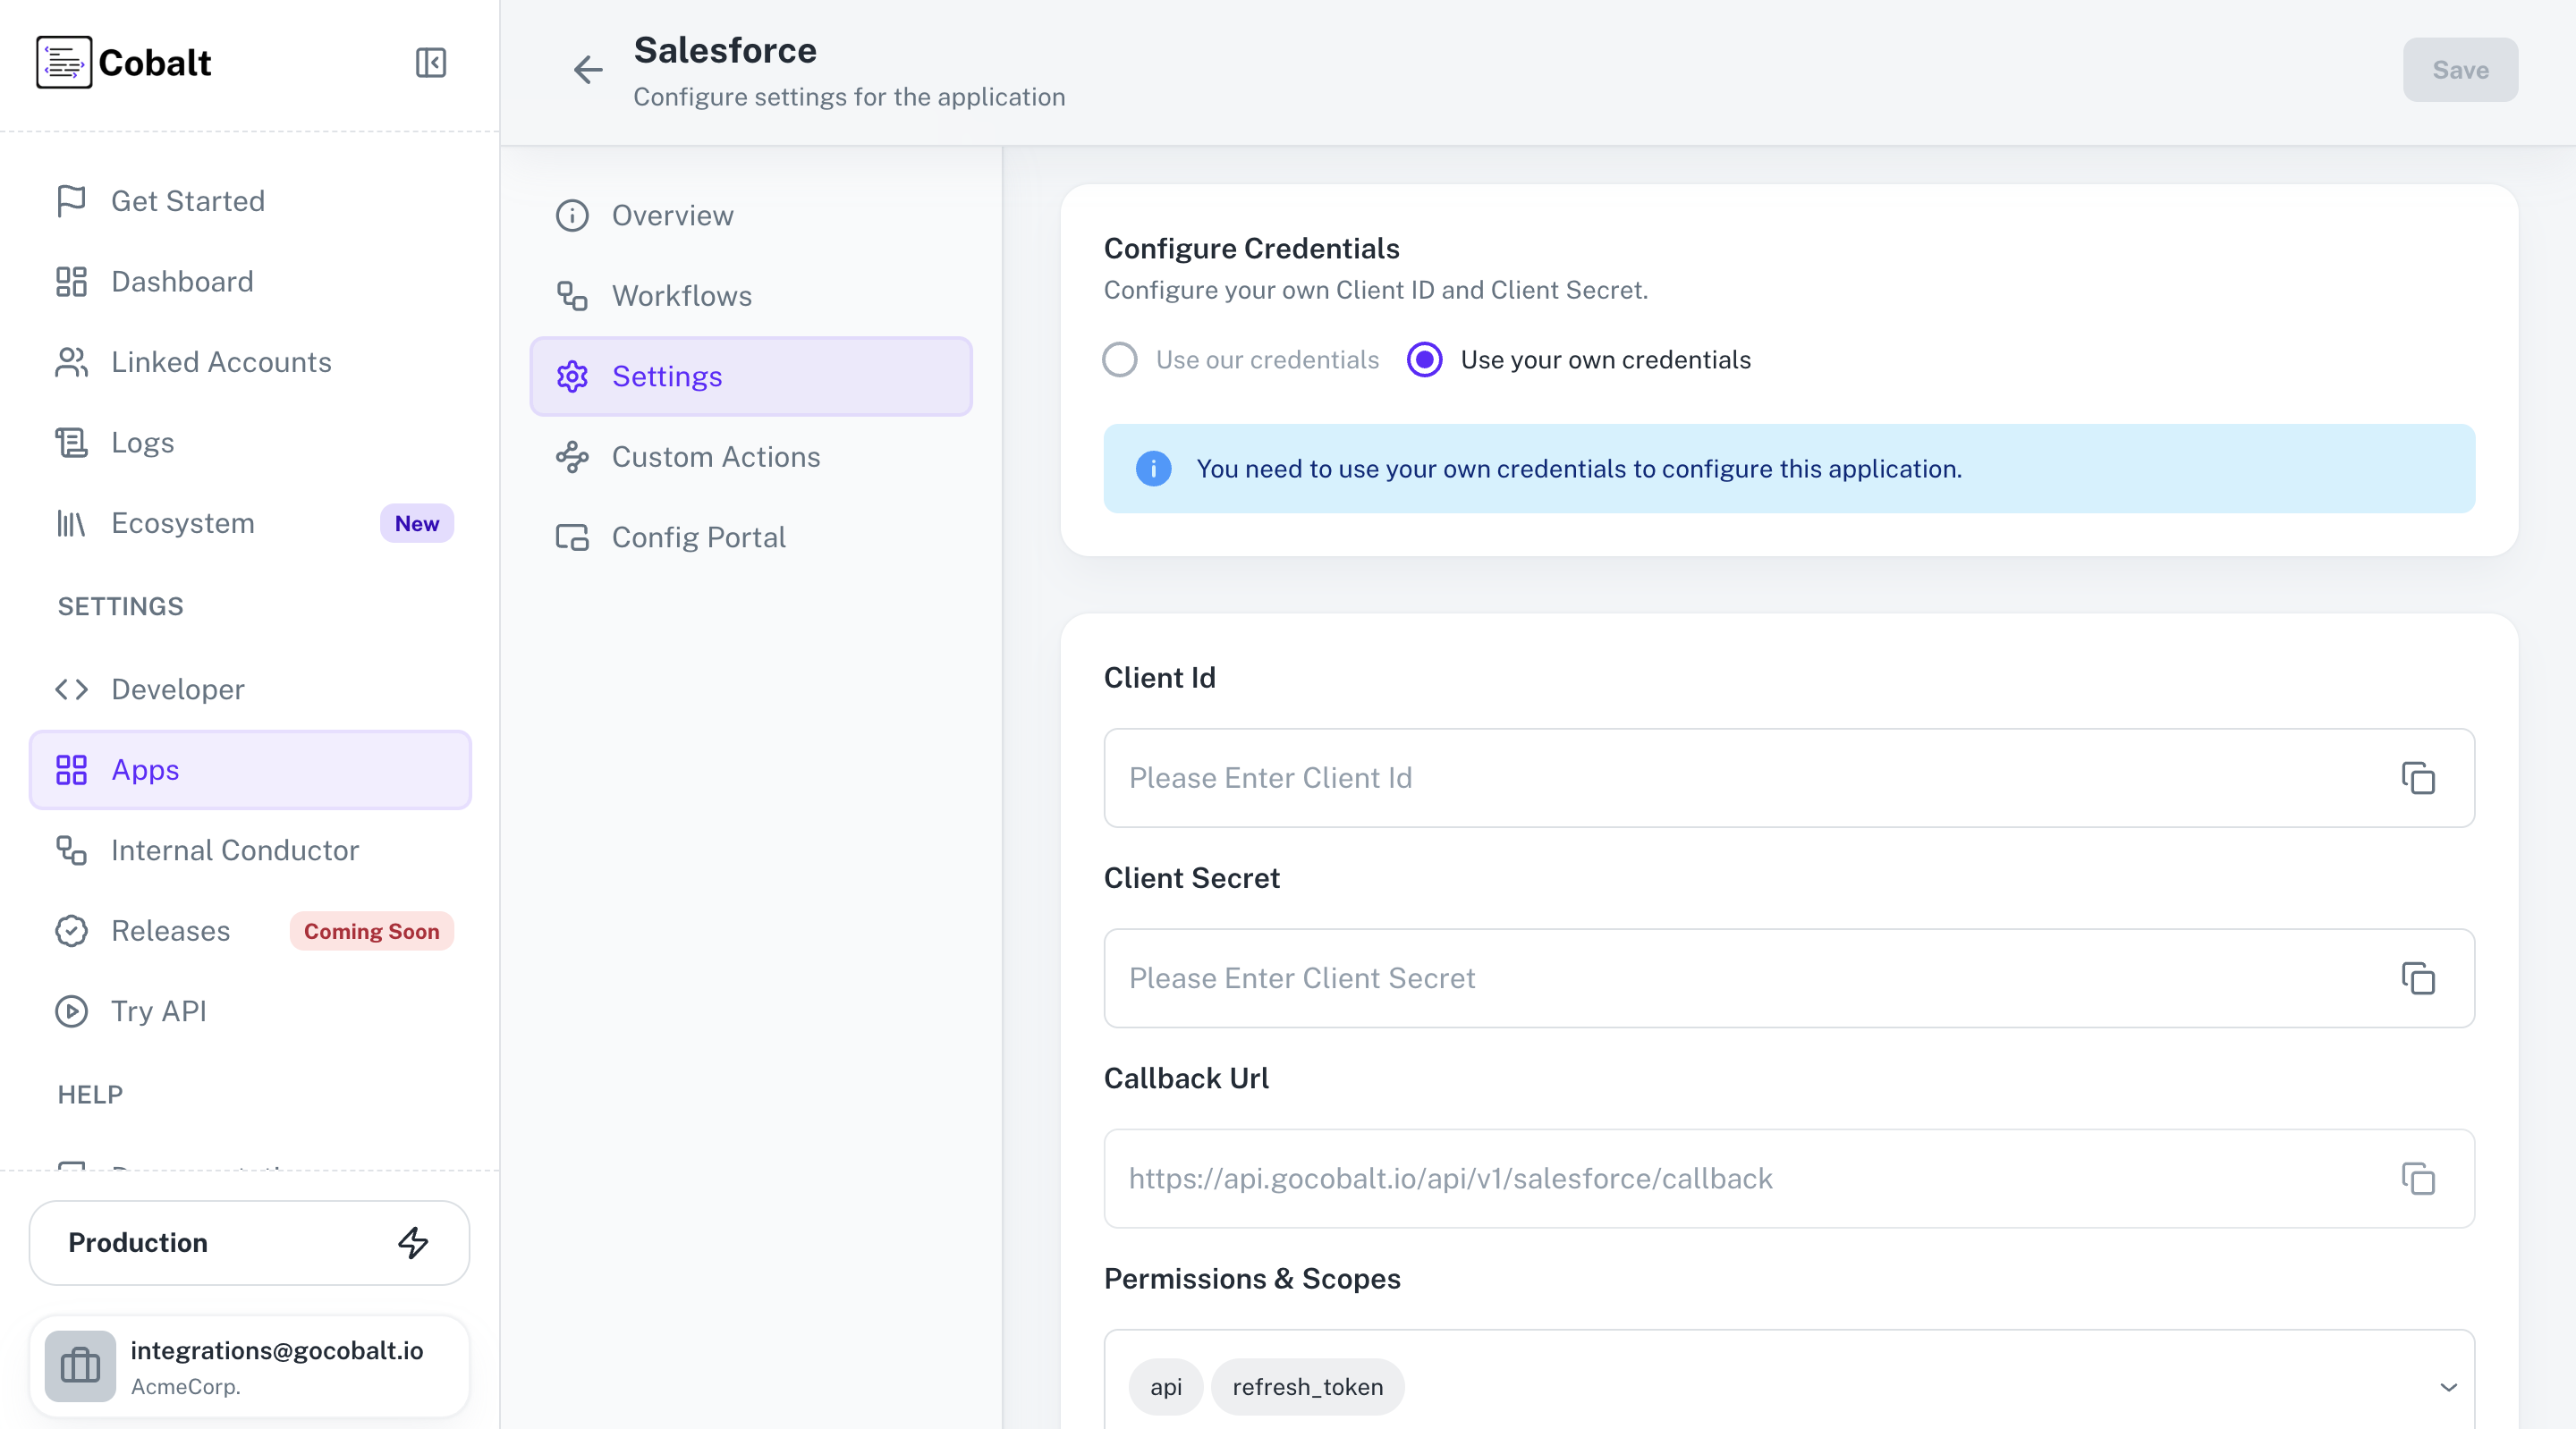This screenshot has height=1429, width=2576.
Task: Copy the Client Secret field value
Action: pyautogui.click(x=2417, y=978)
